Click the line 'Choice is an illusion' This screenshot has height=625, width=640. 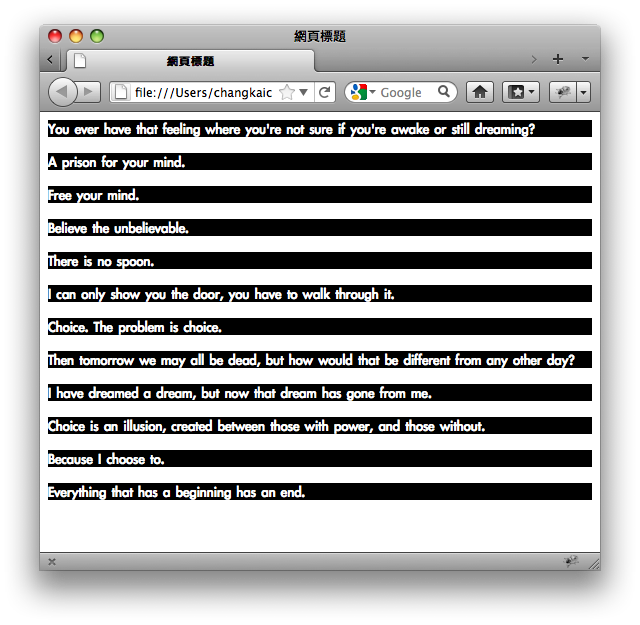pyautogui.click(x=320, y=426)
